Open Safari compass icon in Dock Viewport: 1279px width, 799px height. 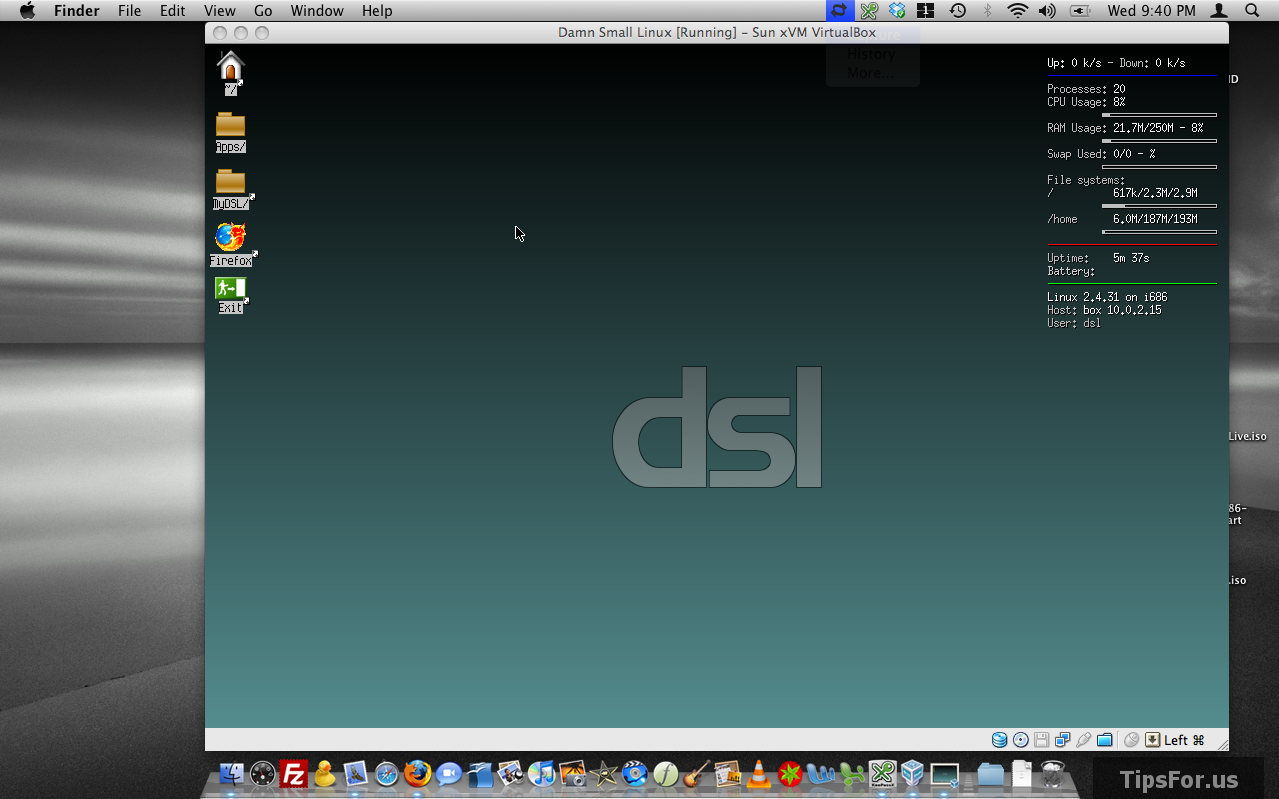(x=386, y=773)
